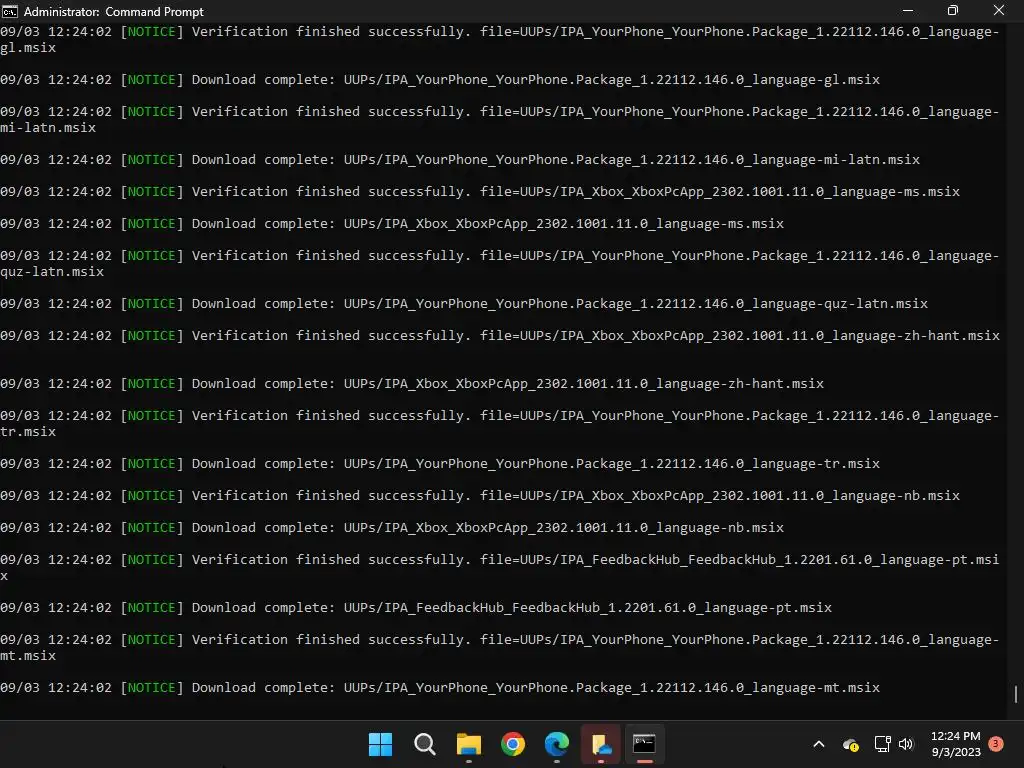This screenshot has height=768, width=1024.
Task: Click 'Download complete' line for language-zh-hant.msix
Action: (412, 384)
